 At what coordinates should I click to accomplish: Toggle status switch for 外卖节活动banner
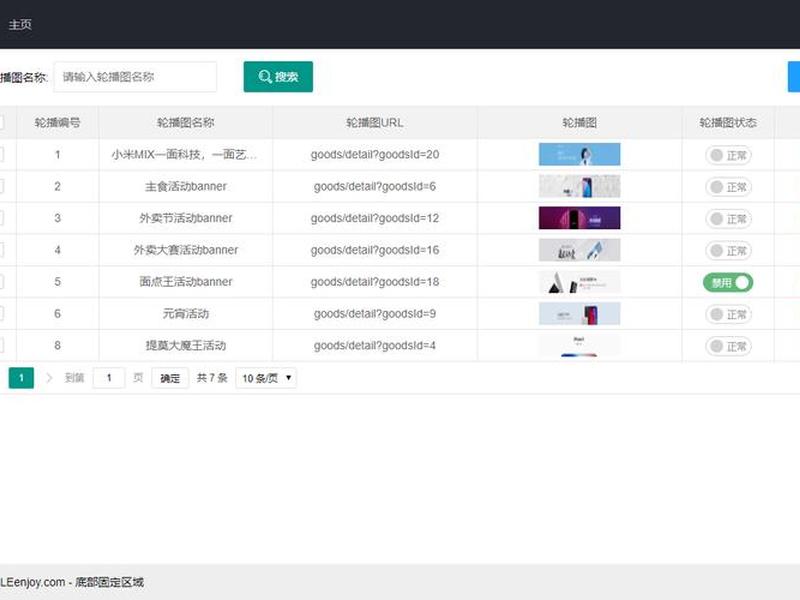(x=728, y=219)
